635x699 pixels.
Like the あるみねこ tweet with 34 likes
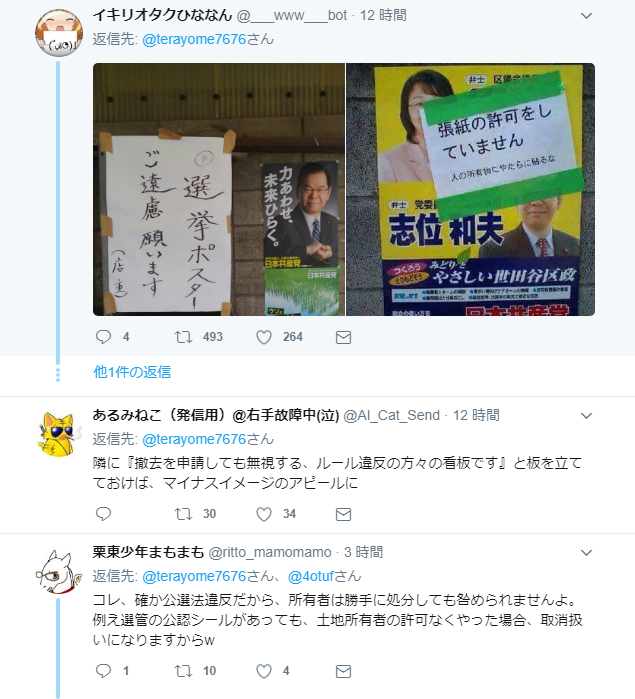point(264,514)
